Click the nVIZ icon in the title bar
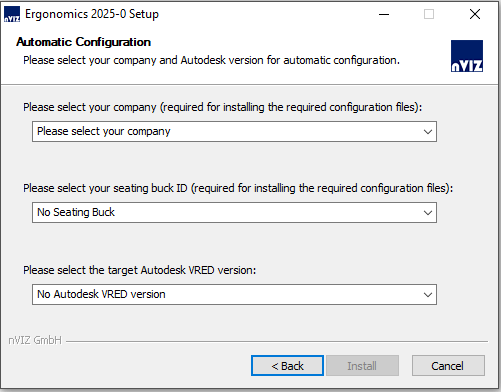 (12, 14)
